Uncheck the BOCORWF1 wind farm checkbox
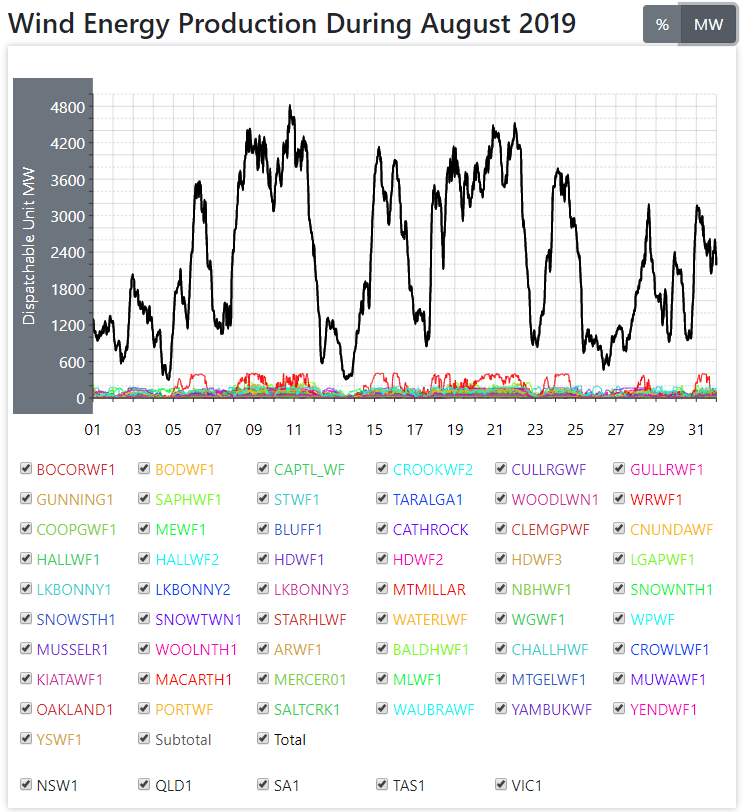Viewport: 748px width, 812px height. pyautogui.click(x=26, y=469)
